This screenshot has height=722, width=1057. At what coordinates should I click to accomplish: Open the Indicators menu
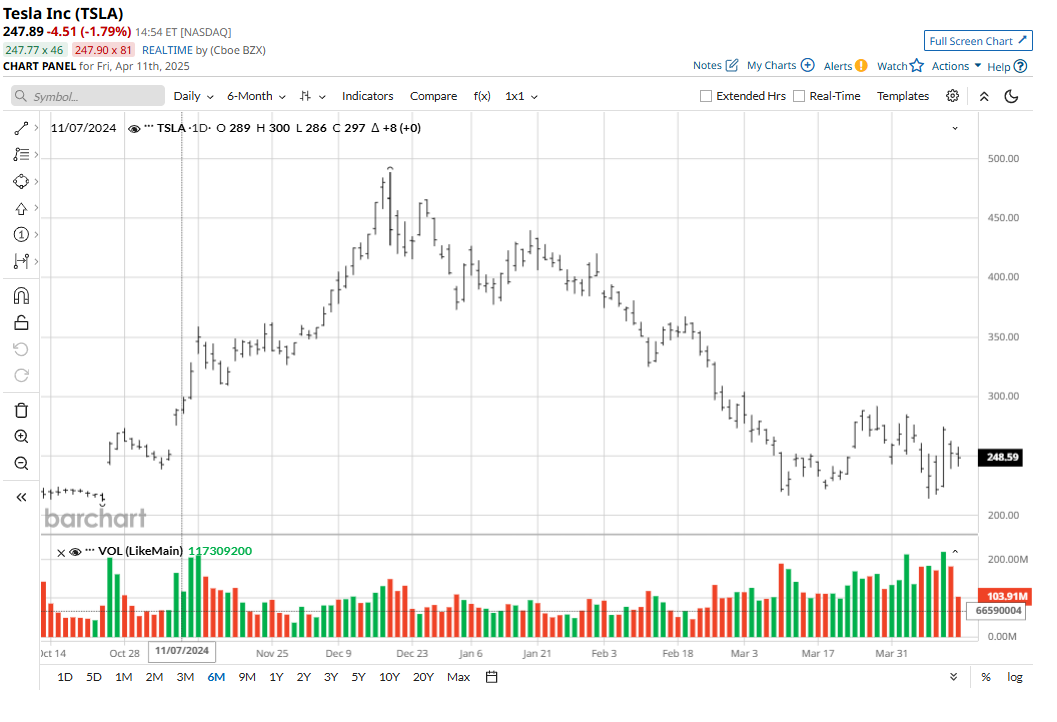point(367,96)
